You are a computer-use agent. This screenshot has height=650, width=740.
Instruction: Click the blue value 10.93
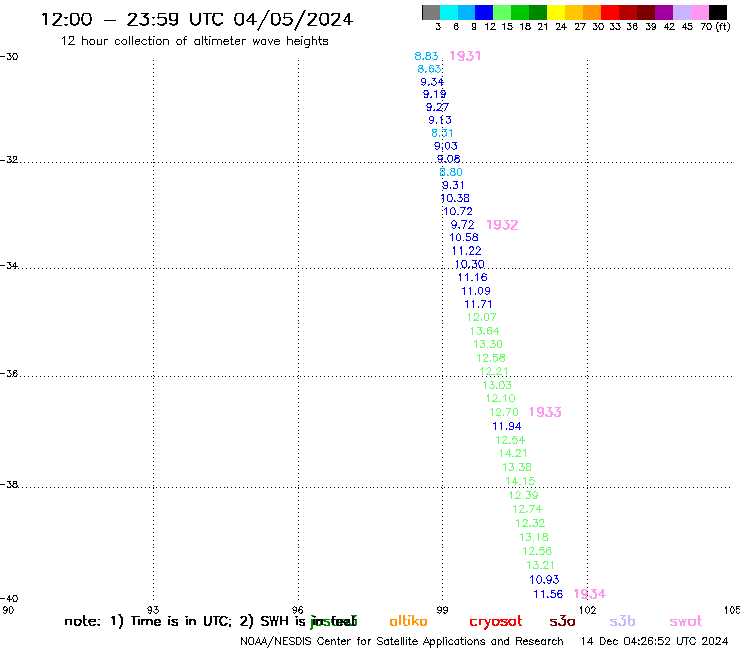544,579
